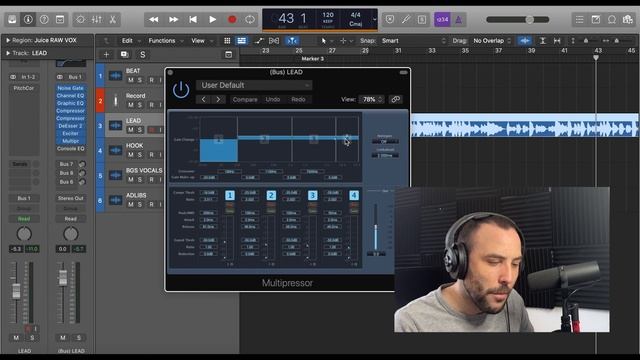Open the View 78% size dropdown
Image resolution: width=640 pixels, height=360 pixels.
point(371,99)
